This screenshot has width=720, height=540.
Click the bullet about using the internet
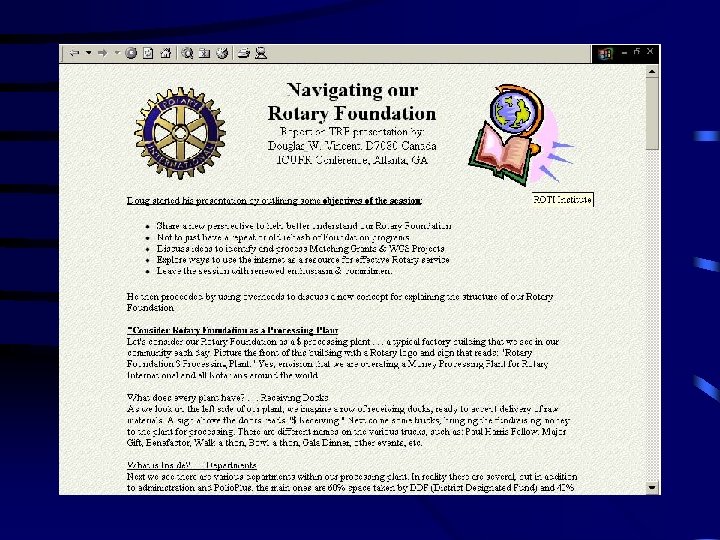pos(303,259)
